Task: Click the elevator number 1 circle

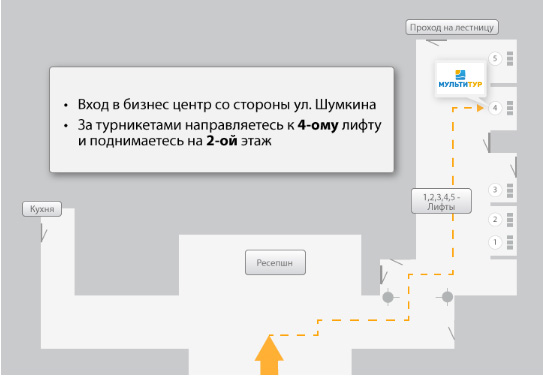Action: [x=495, y=242]
